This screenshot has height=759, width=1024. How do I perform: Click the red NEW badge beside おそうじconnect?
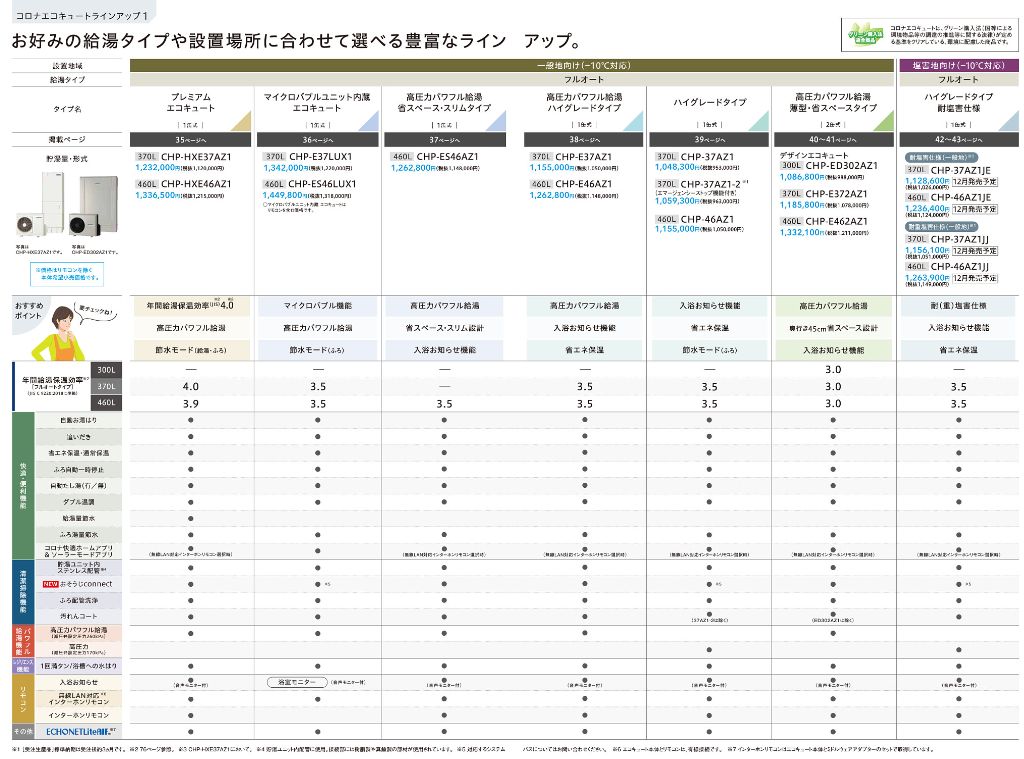(50, 585)
